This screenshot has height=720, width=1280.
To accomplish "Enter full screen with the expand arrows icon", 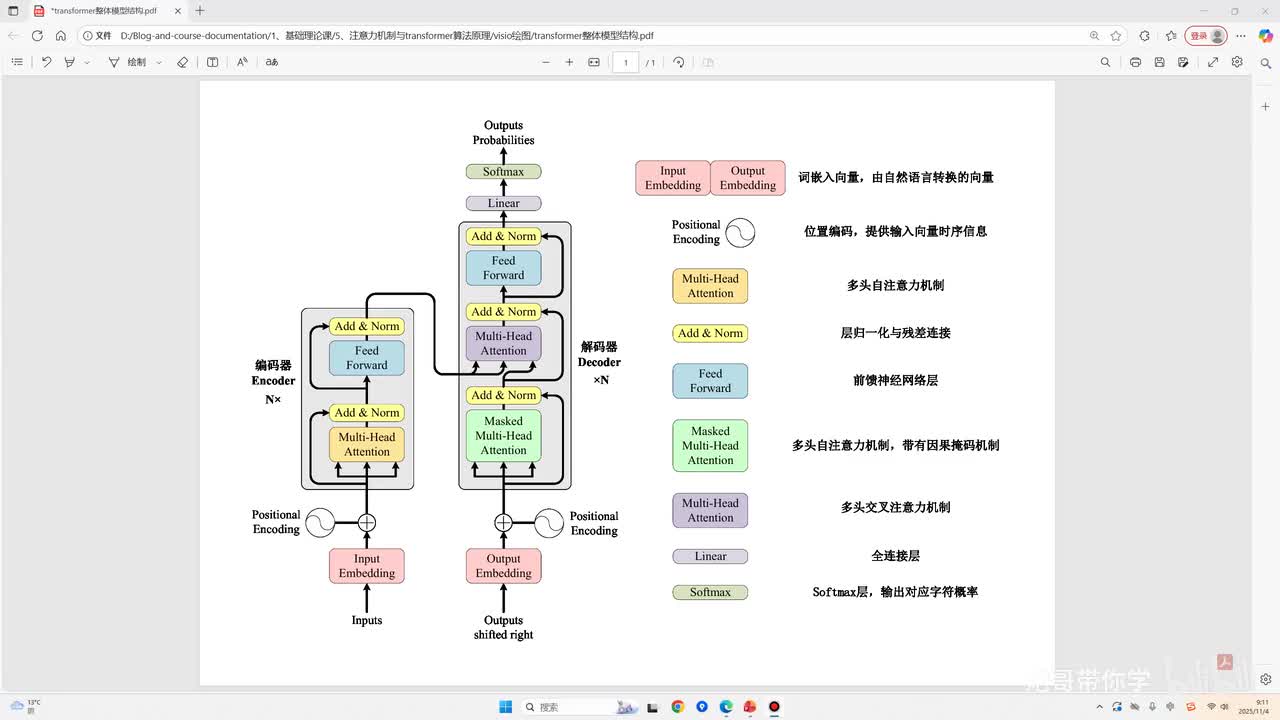I will pos(1213,62).
